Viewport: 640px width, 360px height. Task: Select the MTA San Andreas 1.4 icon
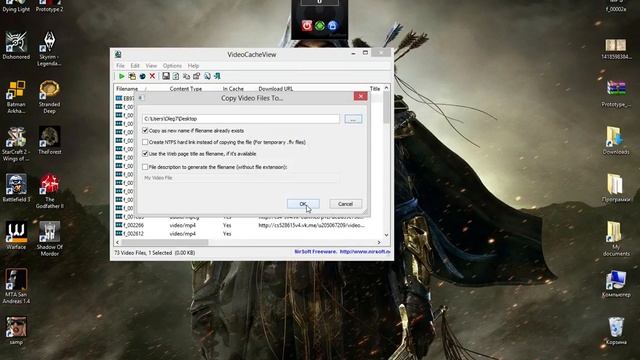pos(16,286)
